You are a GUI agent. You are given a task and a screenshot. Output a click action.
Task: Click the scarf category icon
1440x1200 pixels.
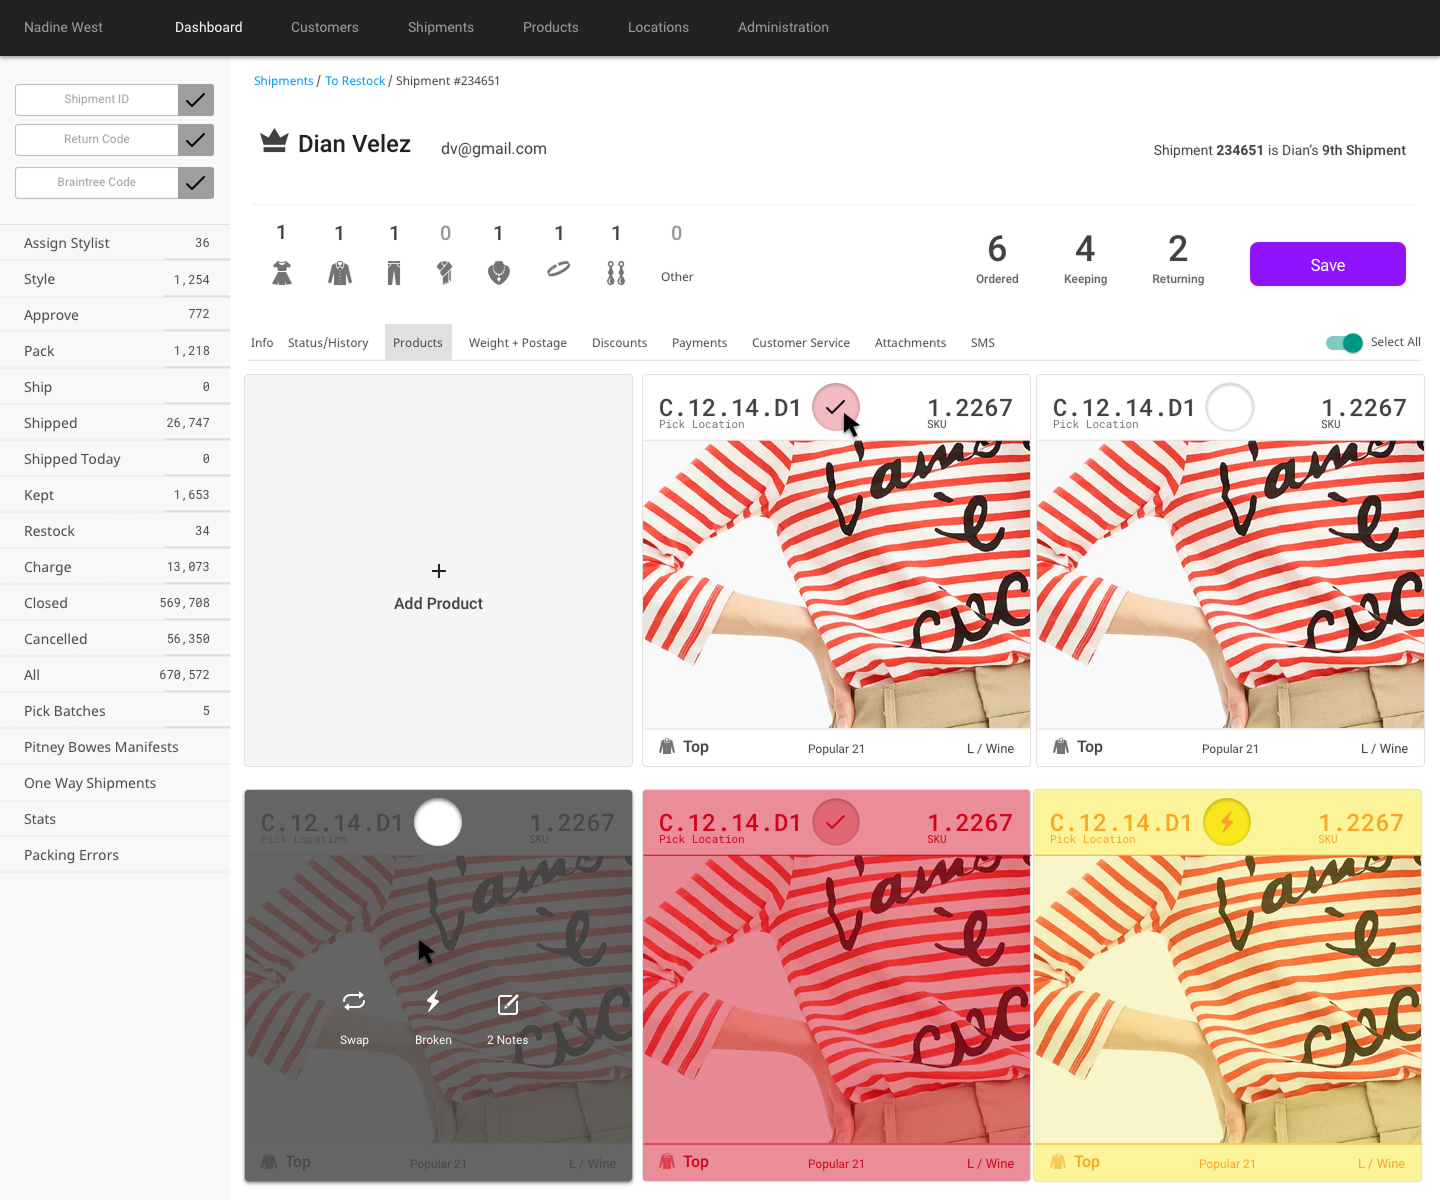point(445,273)
